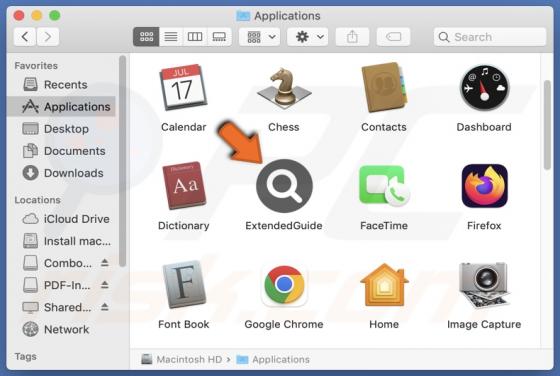Open iCloud Drive in the sidebar
The width and height of the screenshot is (560, 376).
pos(61,219)
